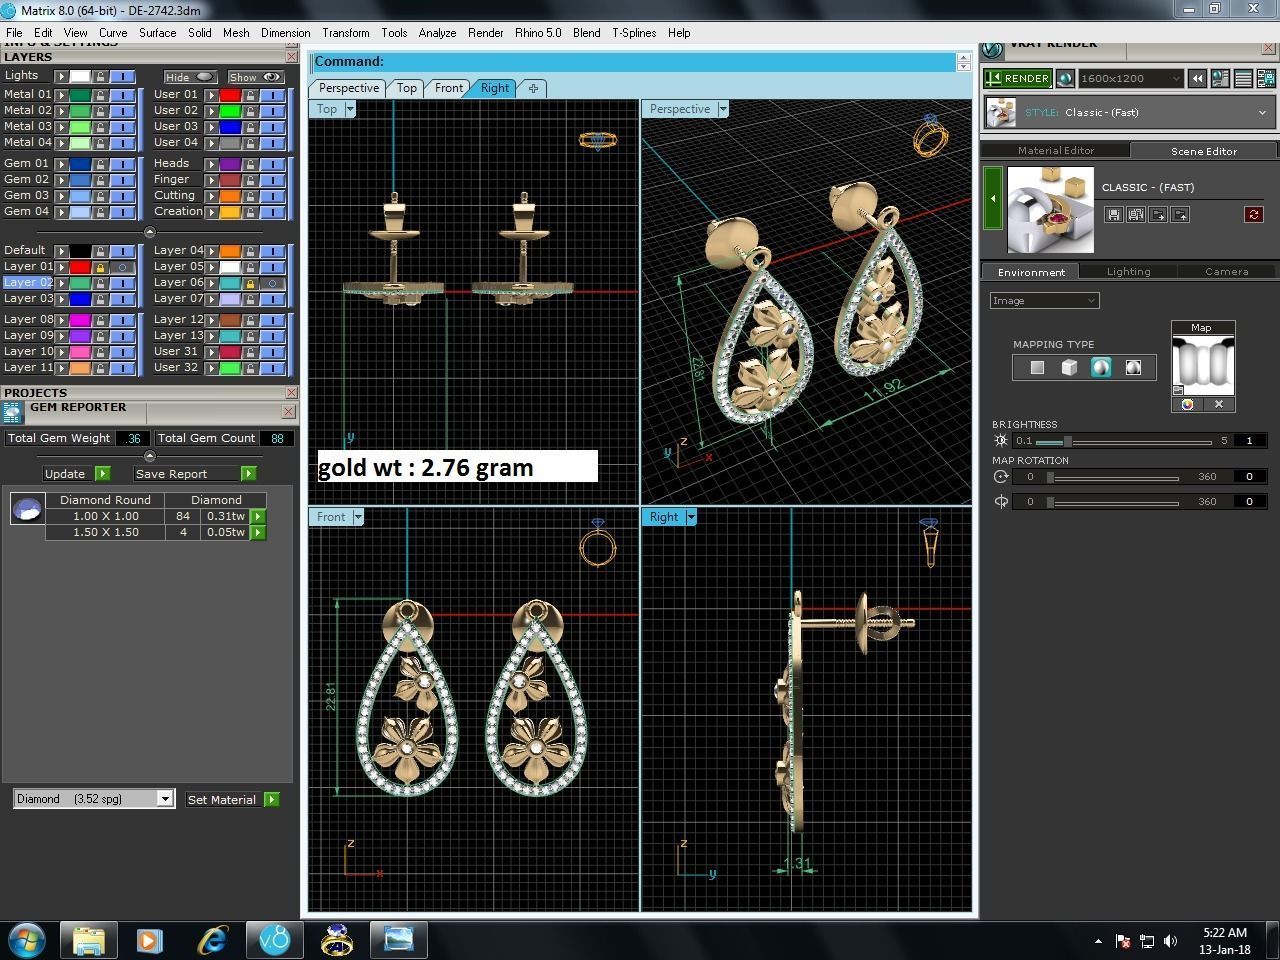Click the Right viewport ring preview icon
The image size is (1280, 960).
[x=929, y=543]
